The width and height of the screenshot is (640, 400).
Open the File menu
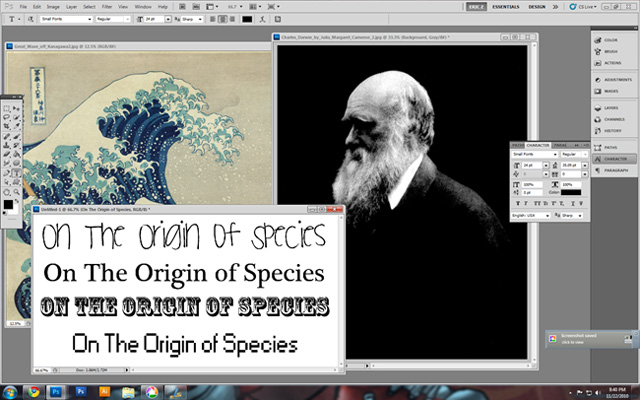[23, 7]
